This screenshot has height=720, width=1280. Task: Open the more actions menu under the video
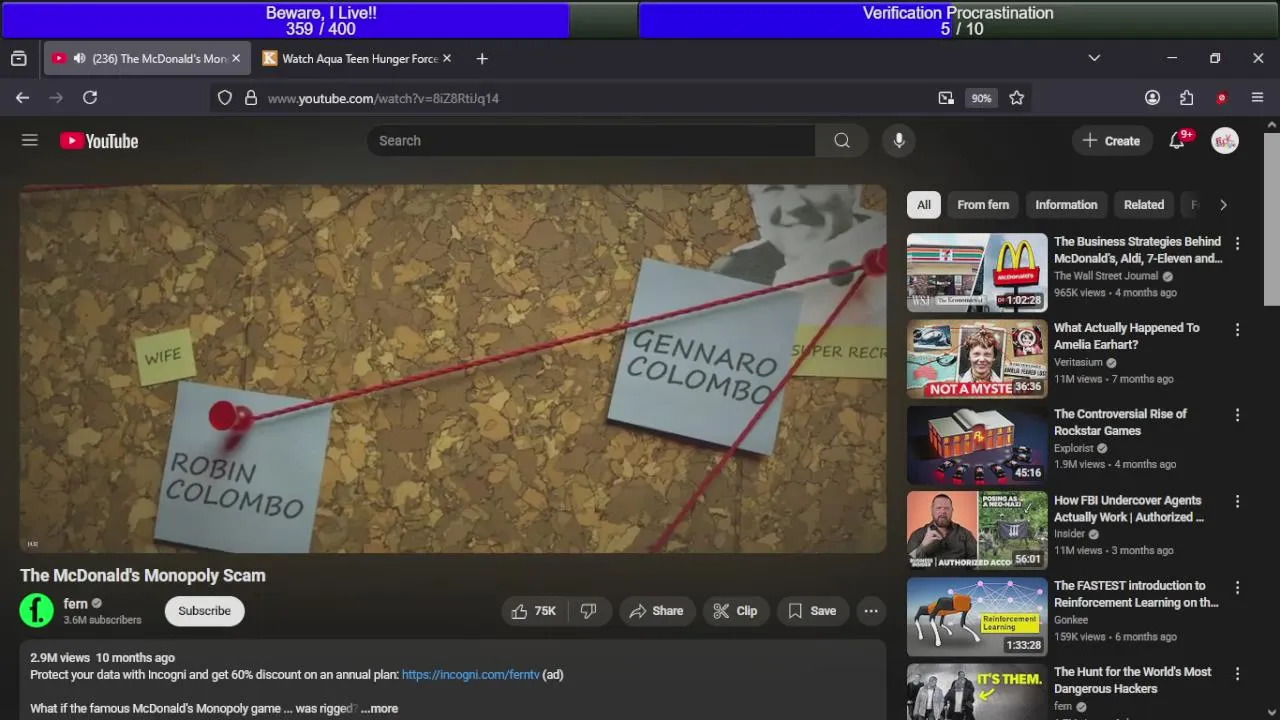click(871, 611)
